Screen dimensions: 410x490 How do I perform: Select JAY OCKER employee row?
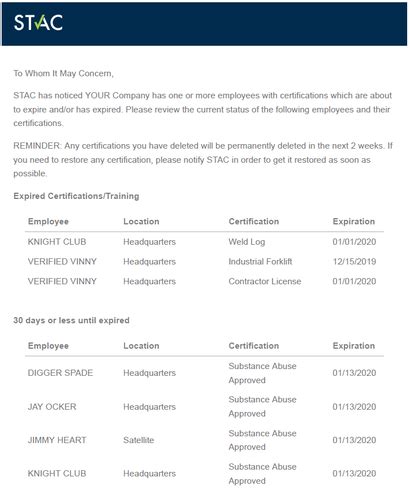(204, 407)
